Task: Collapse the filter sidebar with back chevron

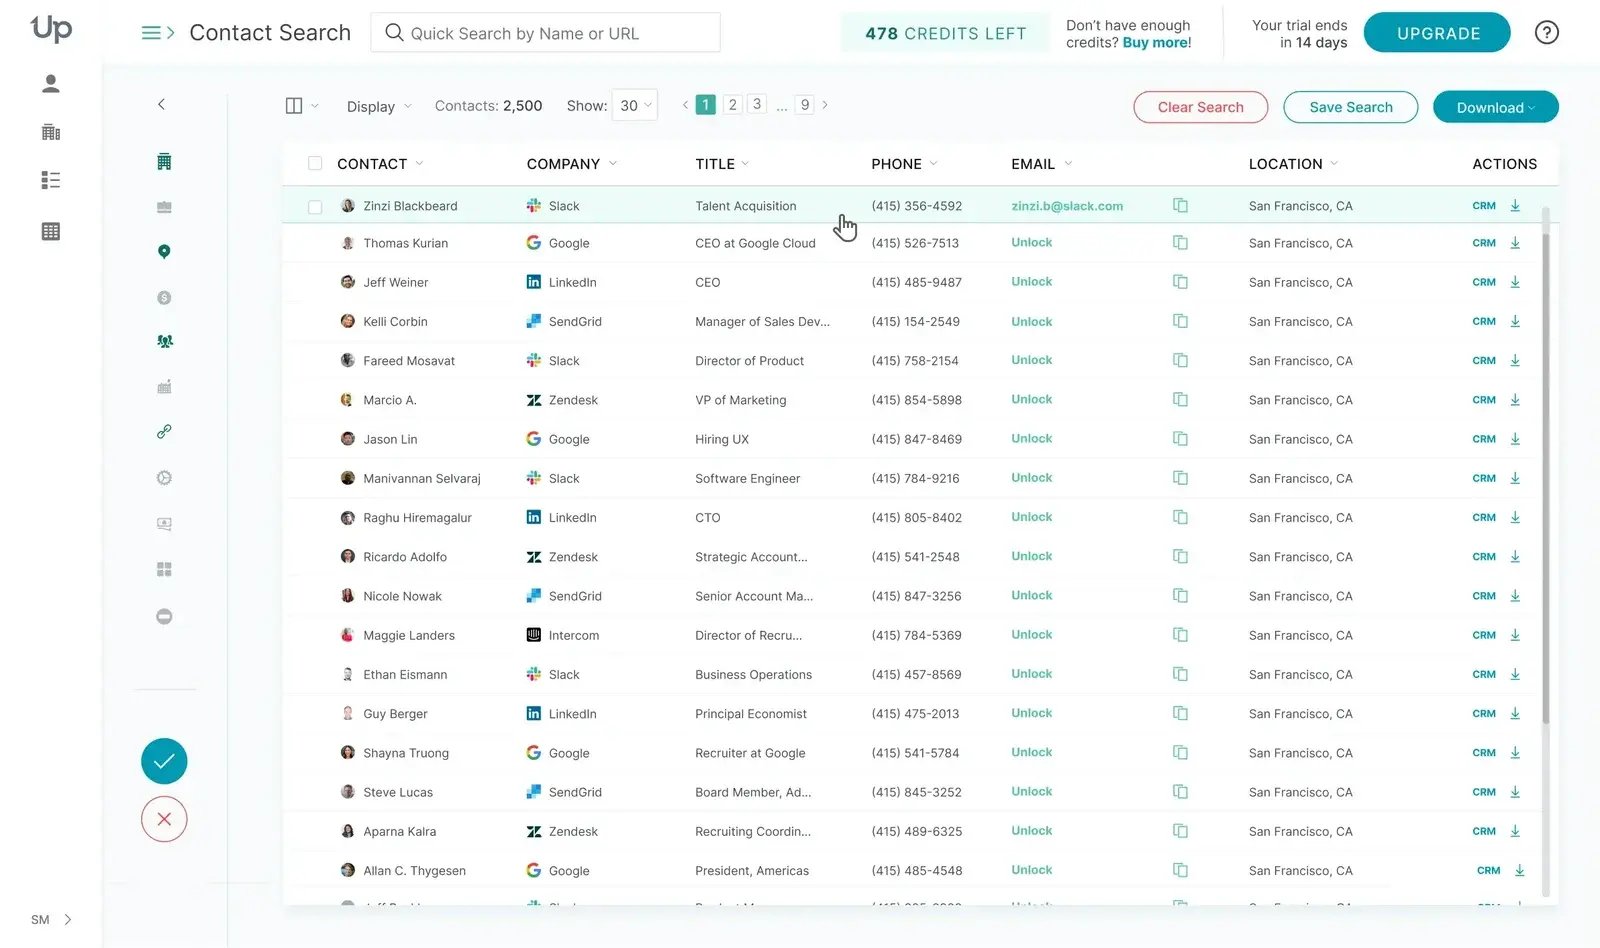Action: pyautogui.click(x=162, y=104)
